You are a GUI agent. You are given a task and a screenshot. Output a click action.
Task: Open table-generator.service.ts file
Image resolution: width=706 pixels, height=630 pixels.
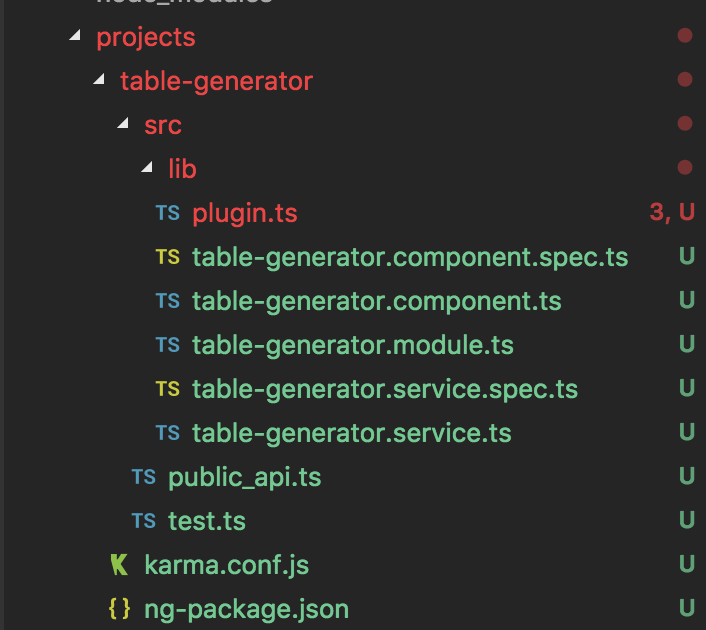351,433
